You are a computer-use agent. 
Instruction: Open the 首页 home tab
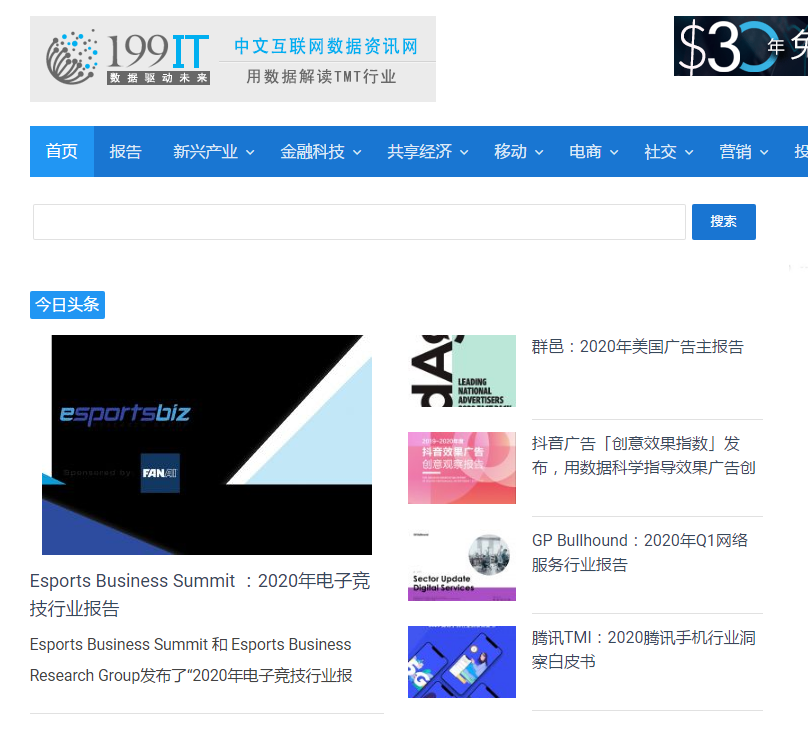pyautogui.click(x=62, y=151)
